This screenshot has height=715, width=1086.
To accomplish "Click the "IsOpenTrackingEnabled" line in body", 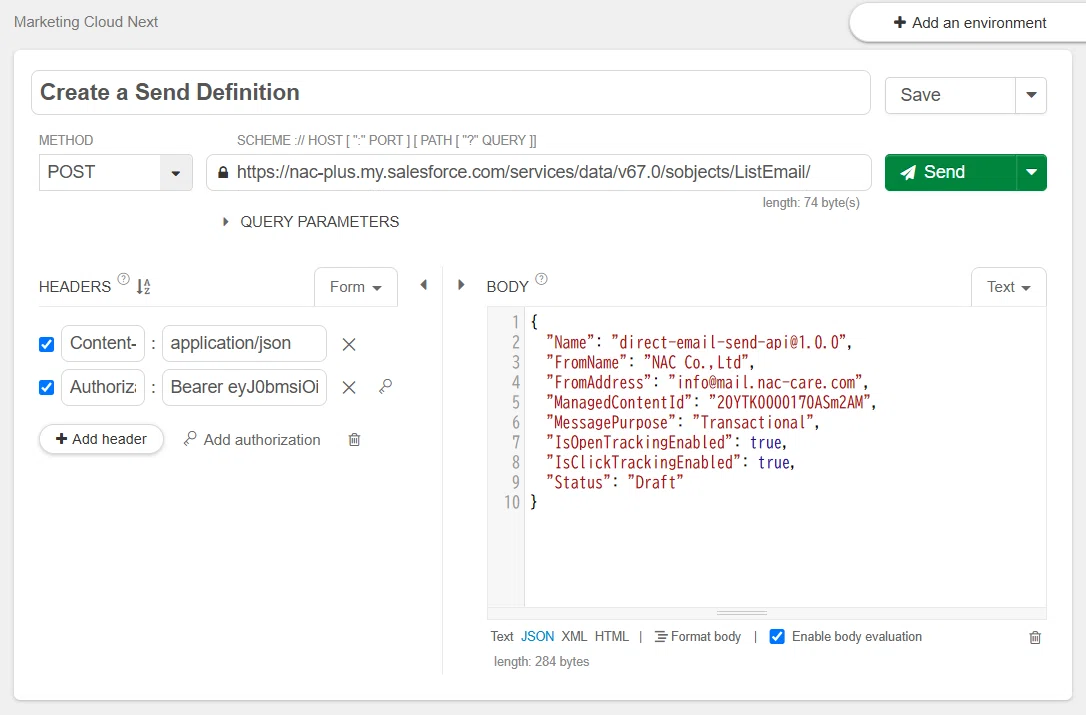I will (x=666, y=443).
